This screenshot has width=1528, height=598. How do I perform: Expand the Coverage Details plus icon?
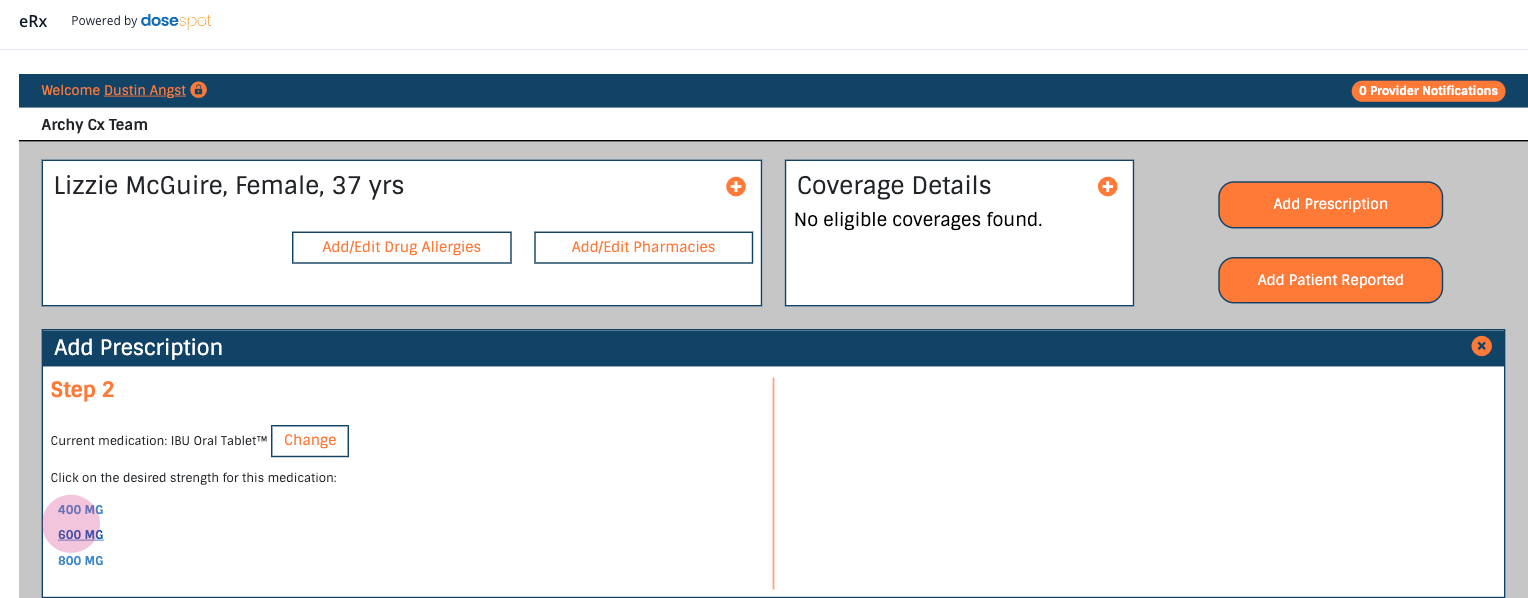tap(1107, 186)
